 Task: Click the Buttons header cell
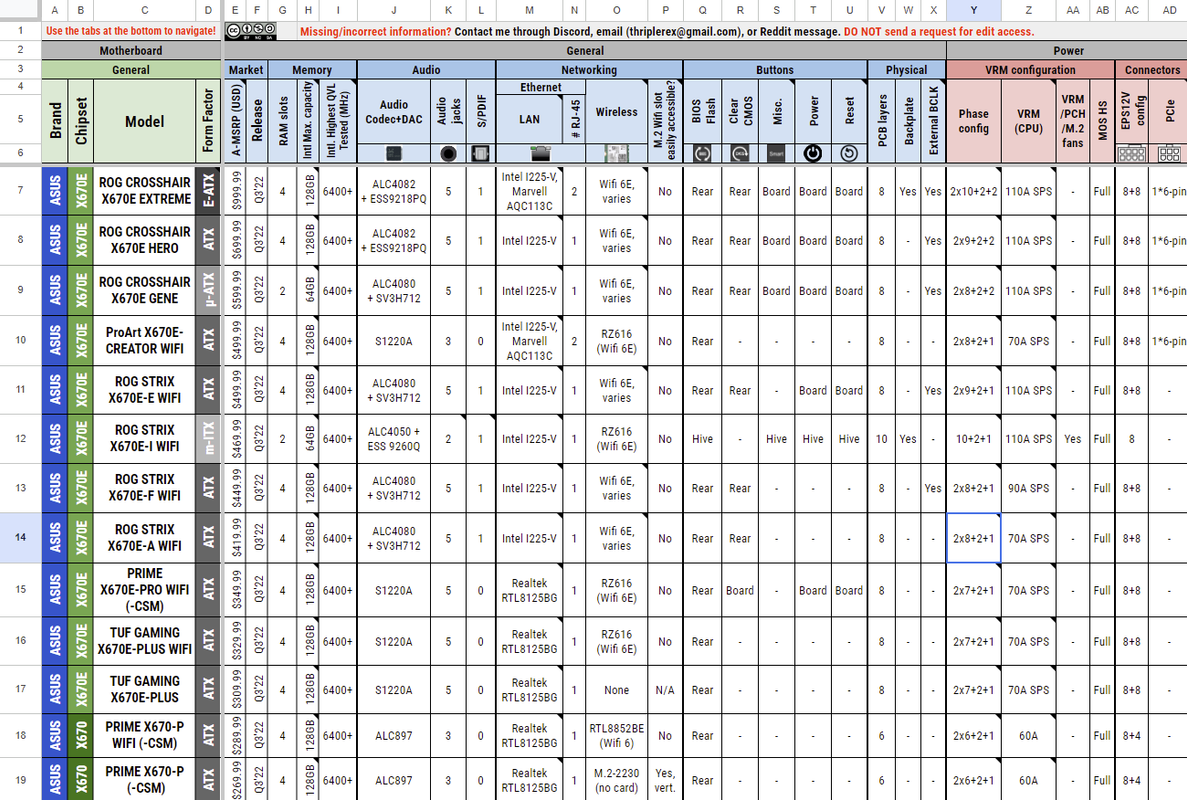tap(774, 70)
